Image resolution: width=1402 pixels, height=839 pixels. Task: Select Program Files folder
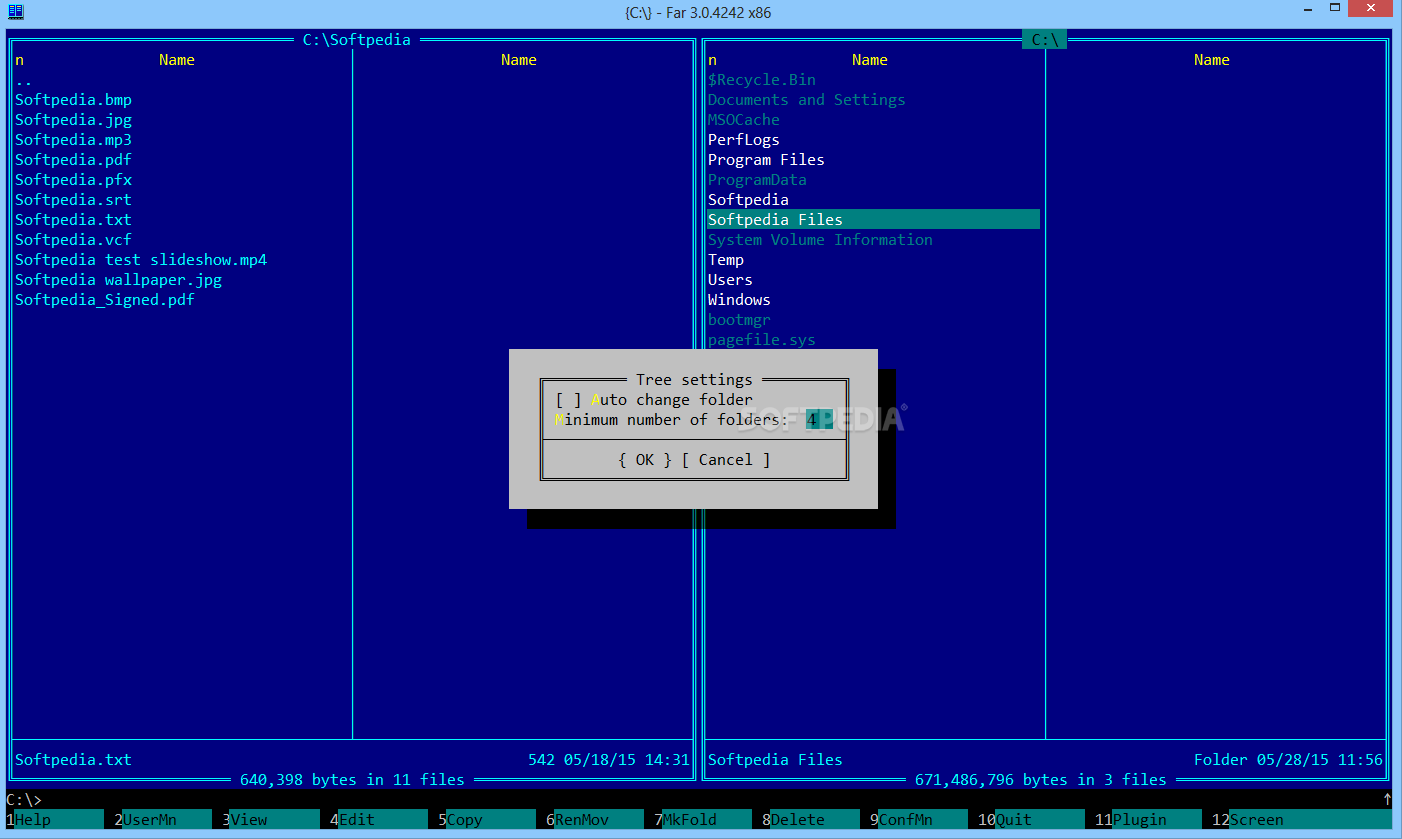pos(766,160)
